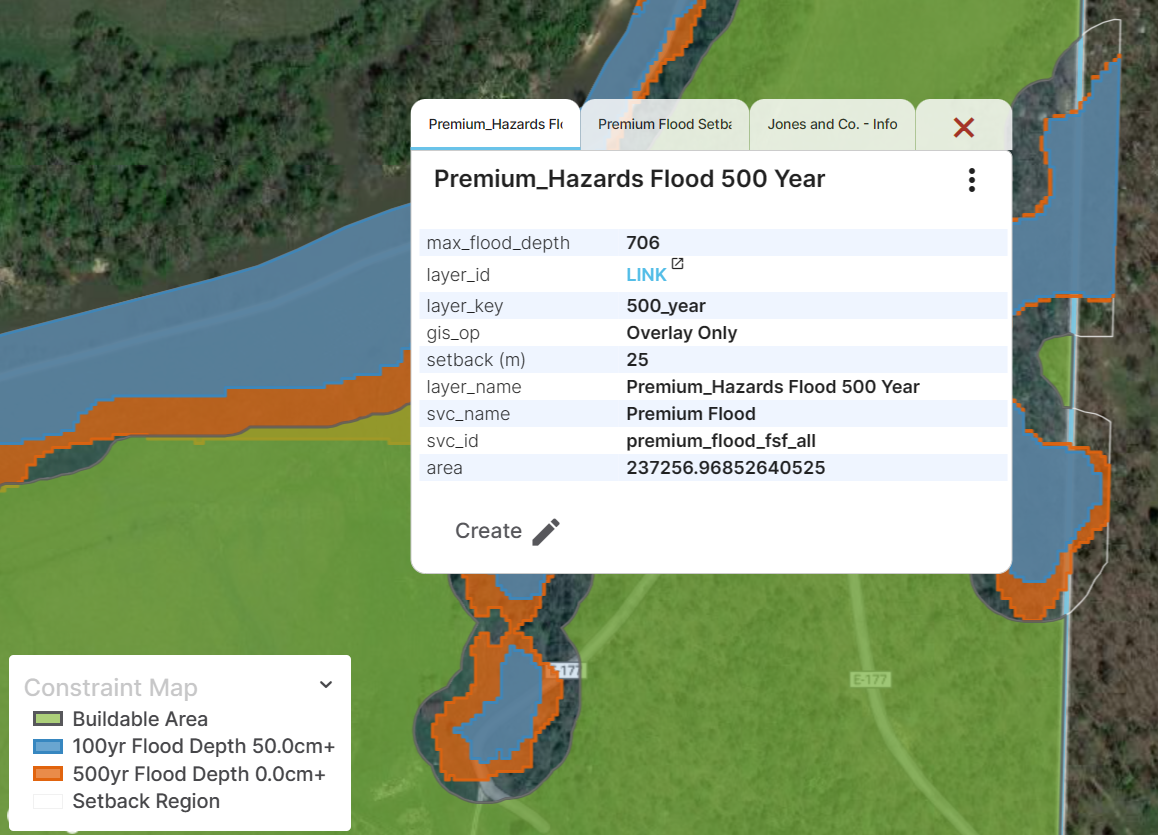The image size is (1158, 835).
Task: Select the Setback Region legend swatch
Action: 49,800
